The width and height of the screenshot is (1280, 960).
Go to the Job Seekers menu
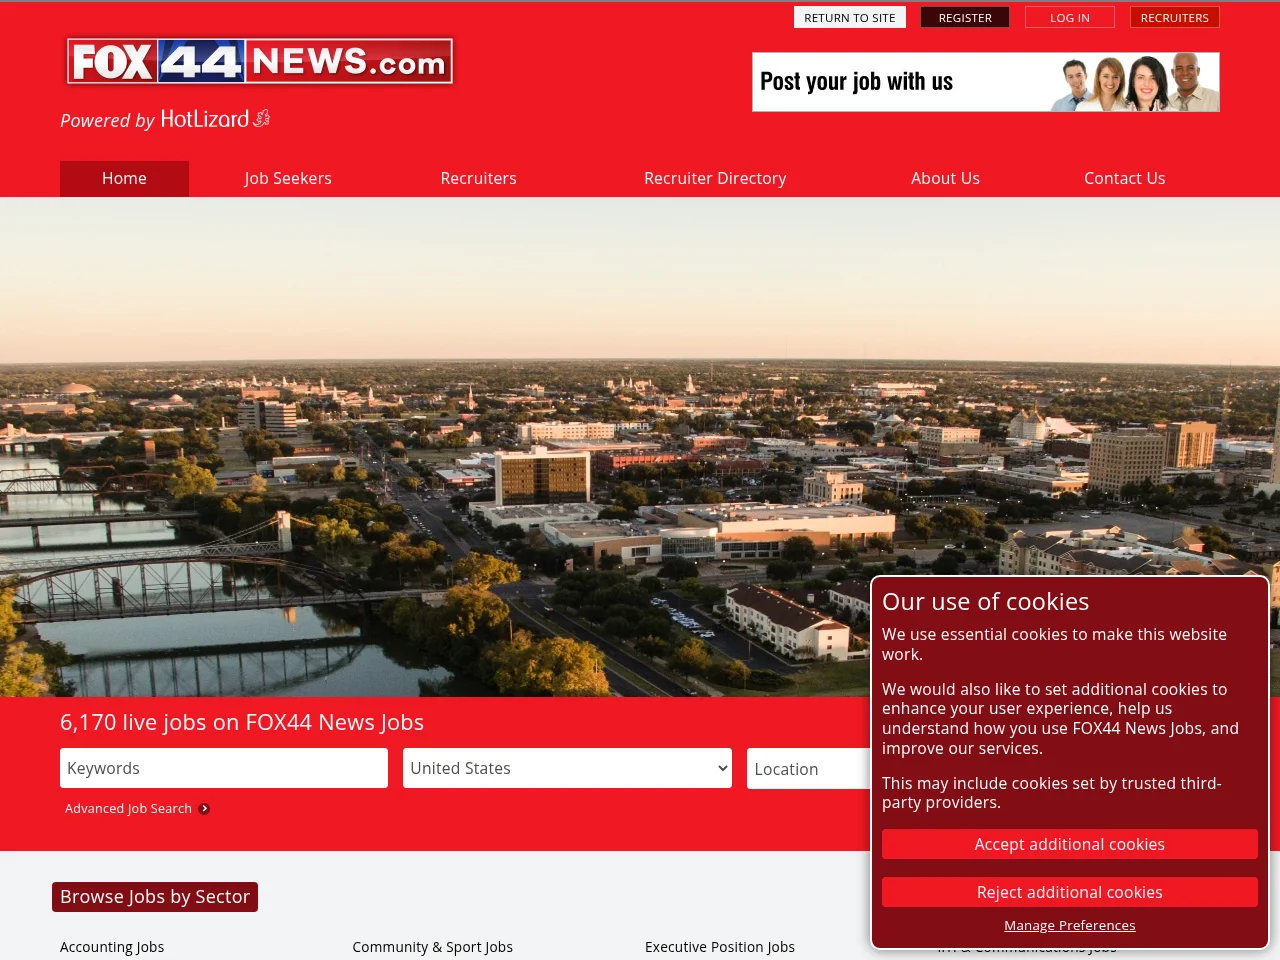point(288,178)
